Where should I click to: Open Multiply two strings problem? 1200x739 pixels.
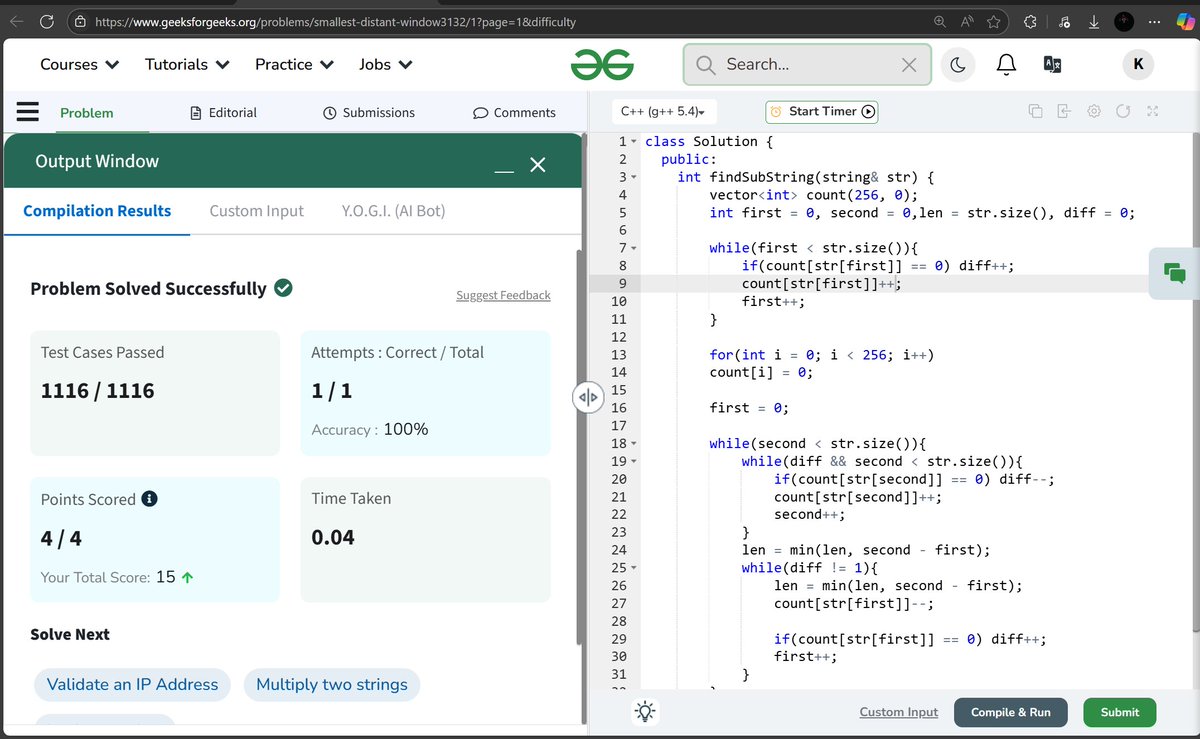332,685
